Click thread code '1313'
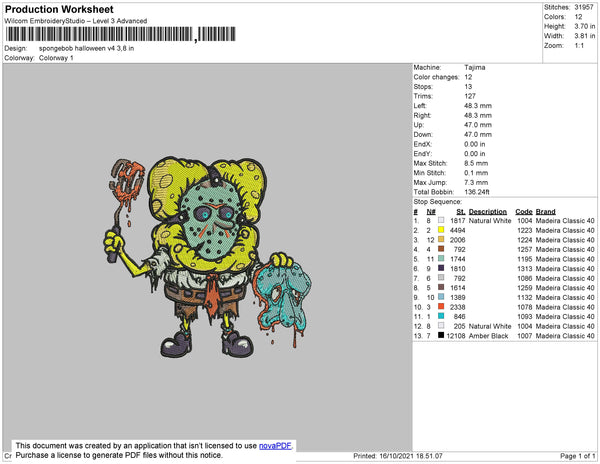 (525, 269)
